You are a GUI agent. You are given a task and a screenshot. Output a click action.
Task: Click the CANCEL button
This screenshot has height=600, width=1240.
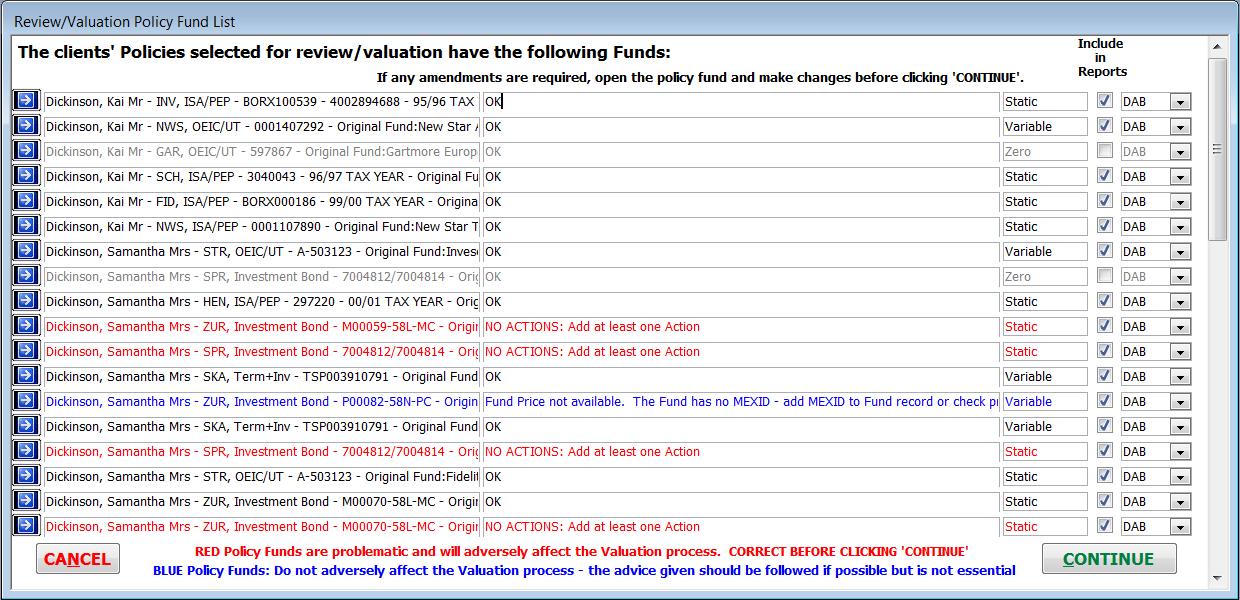click(x=78, y=559)
